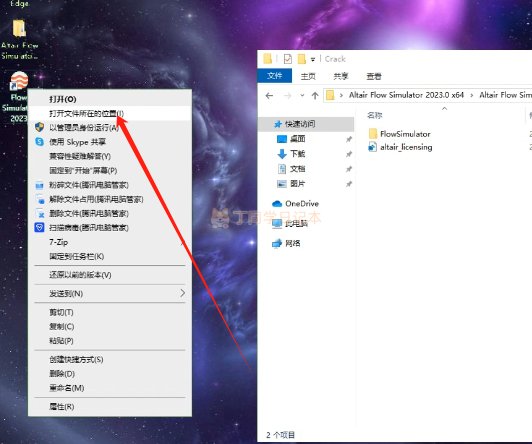Viewport: 532px width, 444px height.
Task: Select 桌面 in the navigation pane
Action: coord(298,139)
